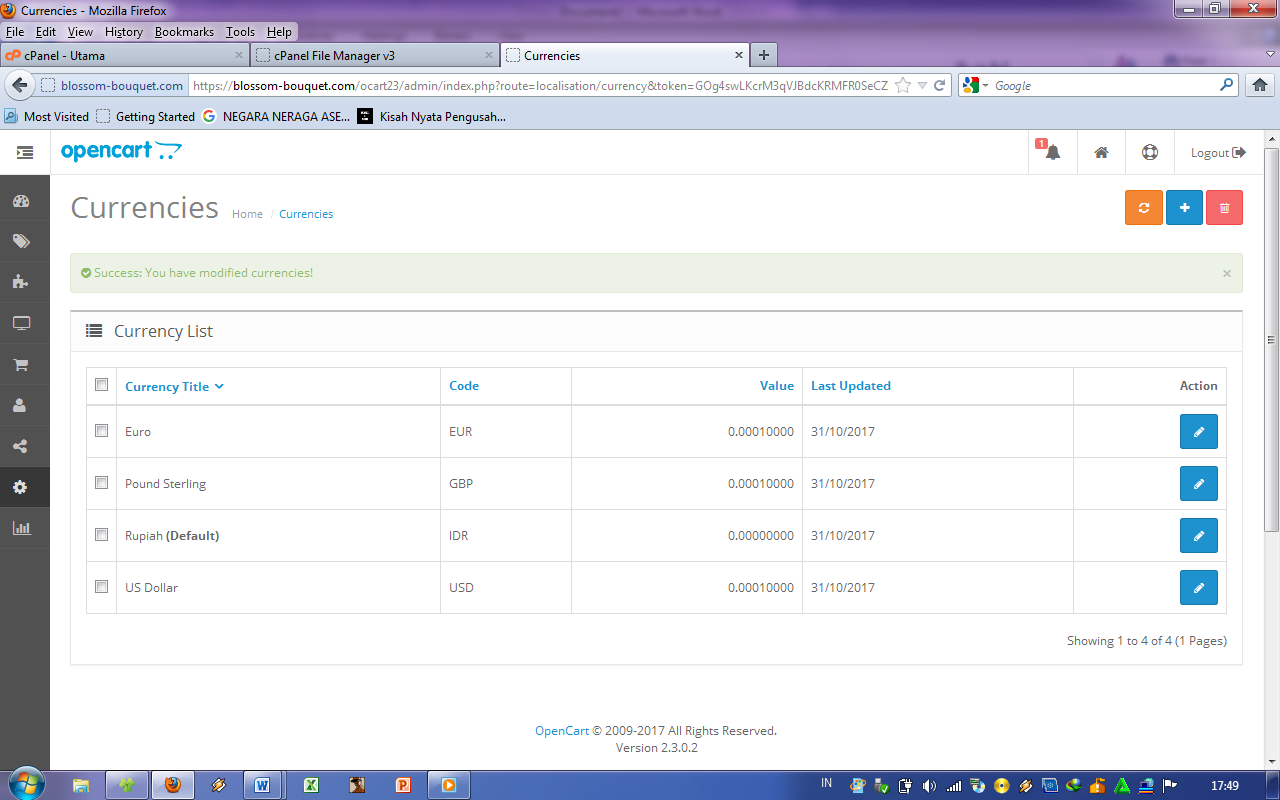The height and width of the screenshot is (800, 1280).
Task: Edit the Rupiah currency with pencil button
Action: 1199,536
